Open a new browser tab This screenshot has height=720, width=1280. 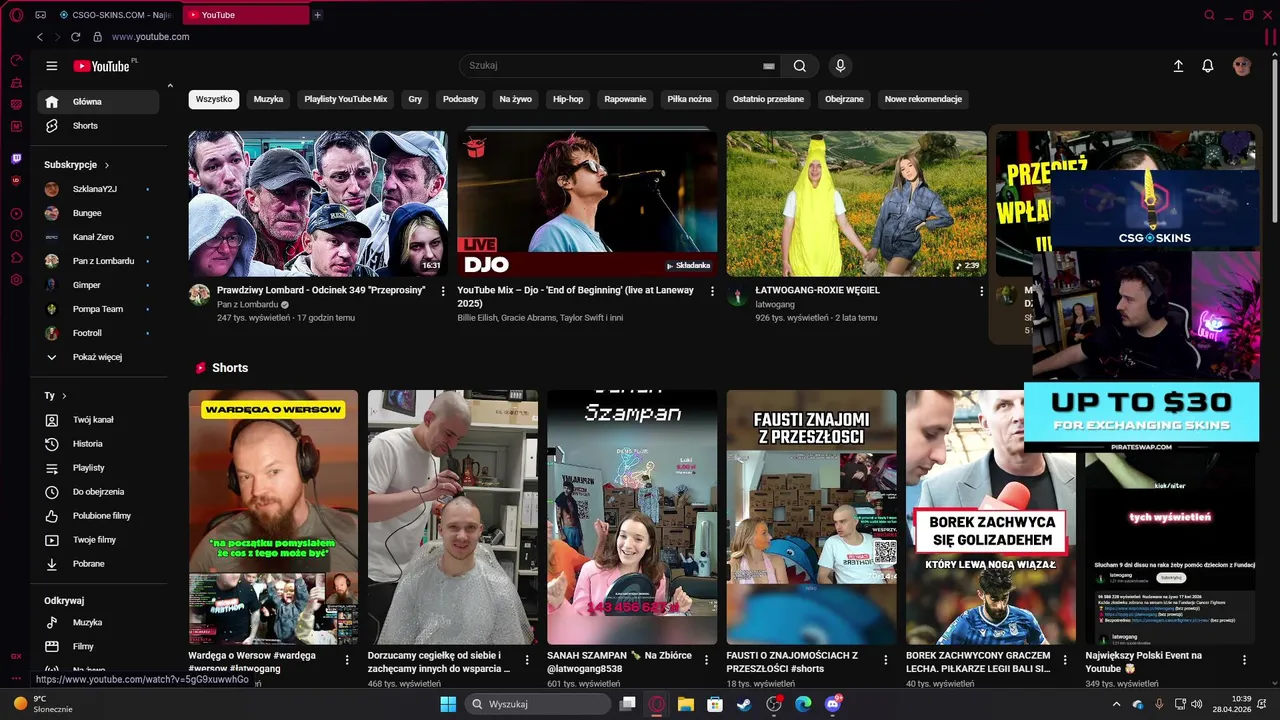(317, 15)
